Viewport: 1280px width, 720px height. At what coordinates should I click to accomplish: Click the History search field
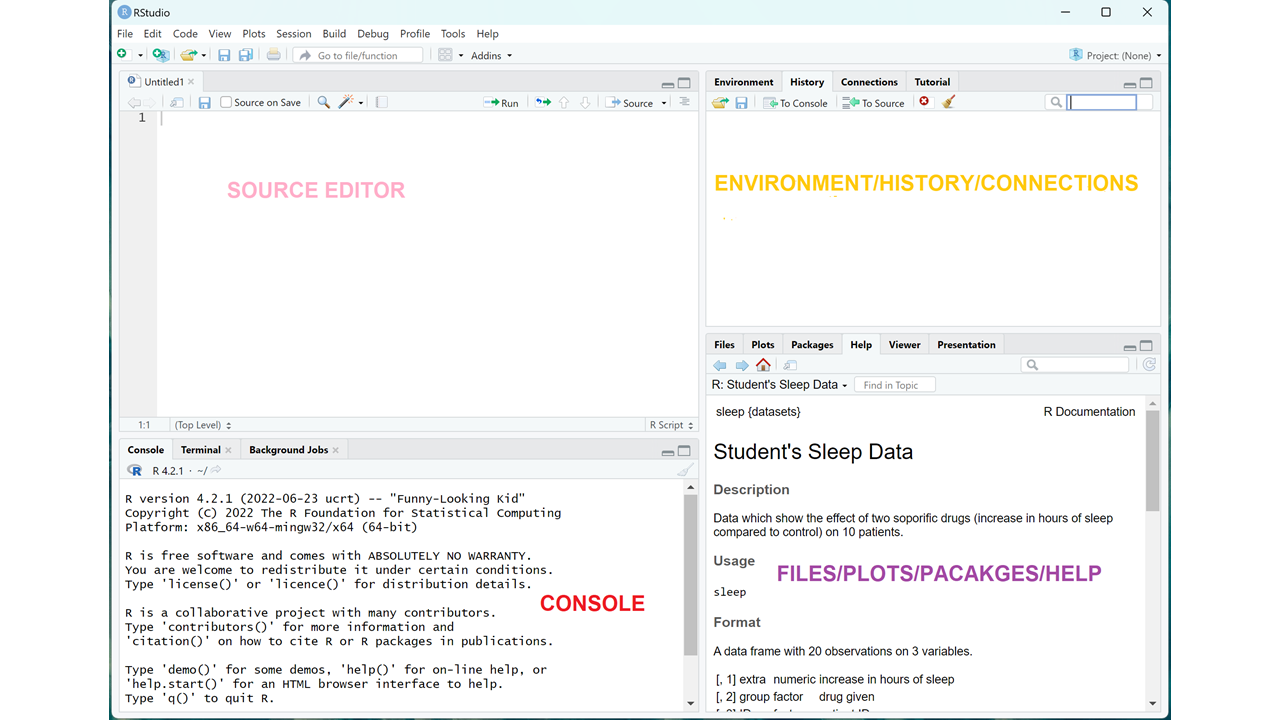tap(1101, 102)
